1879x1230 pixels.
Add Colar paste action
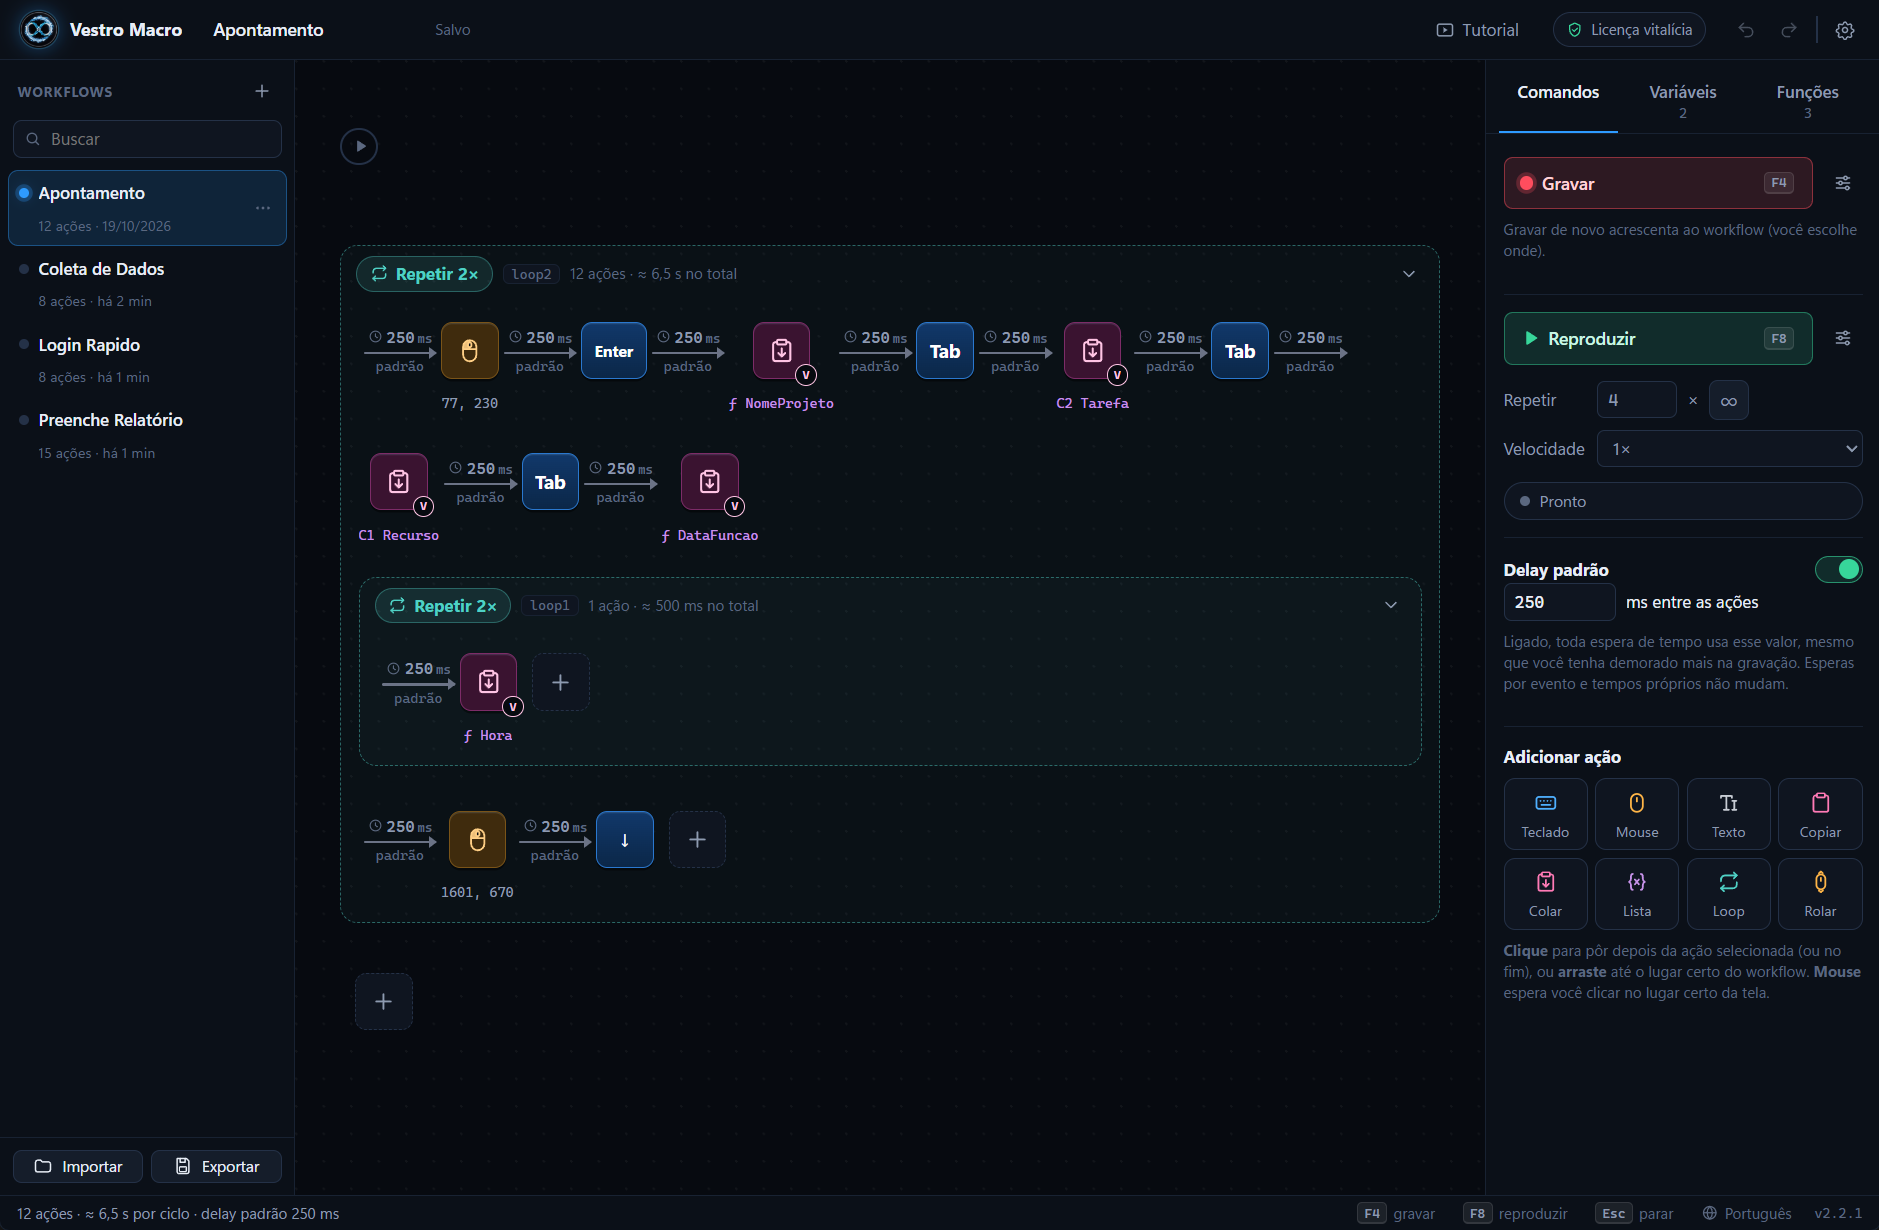1545,893
